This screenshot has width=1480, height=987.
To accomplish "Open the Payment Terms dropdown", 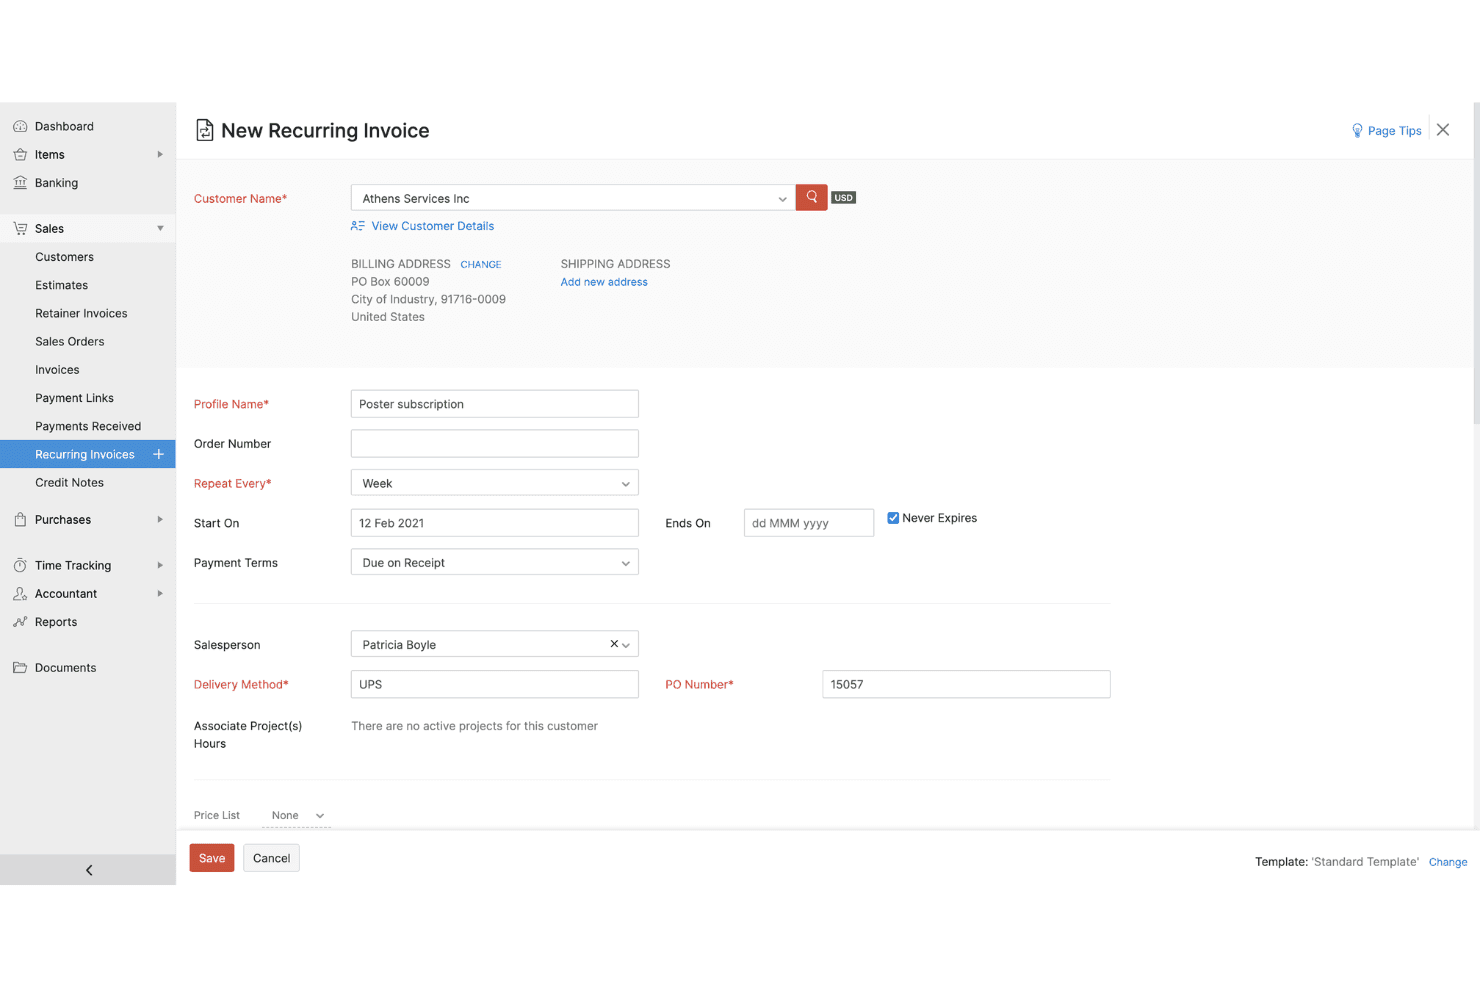I will click(x=495, y=563).
